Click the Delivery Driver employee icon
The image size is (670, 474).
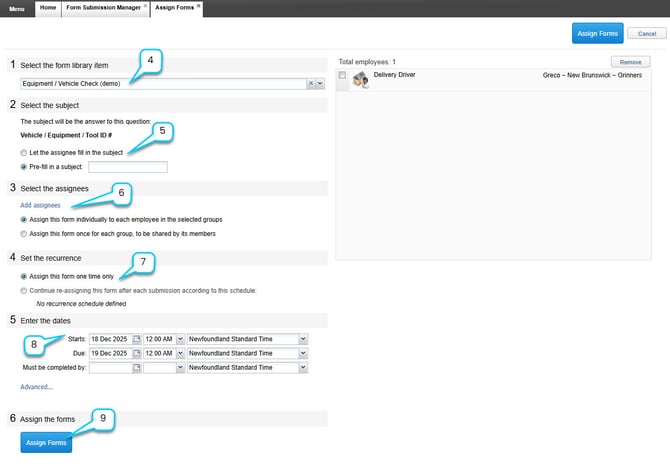pos(357,80)
